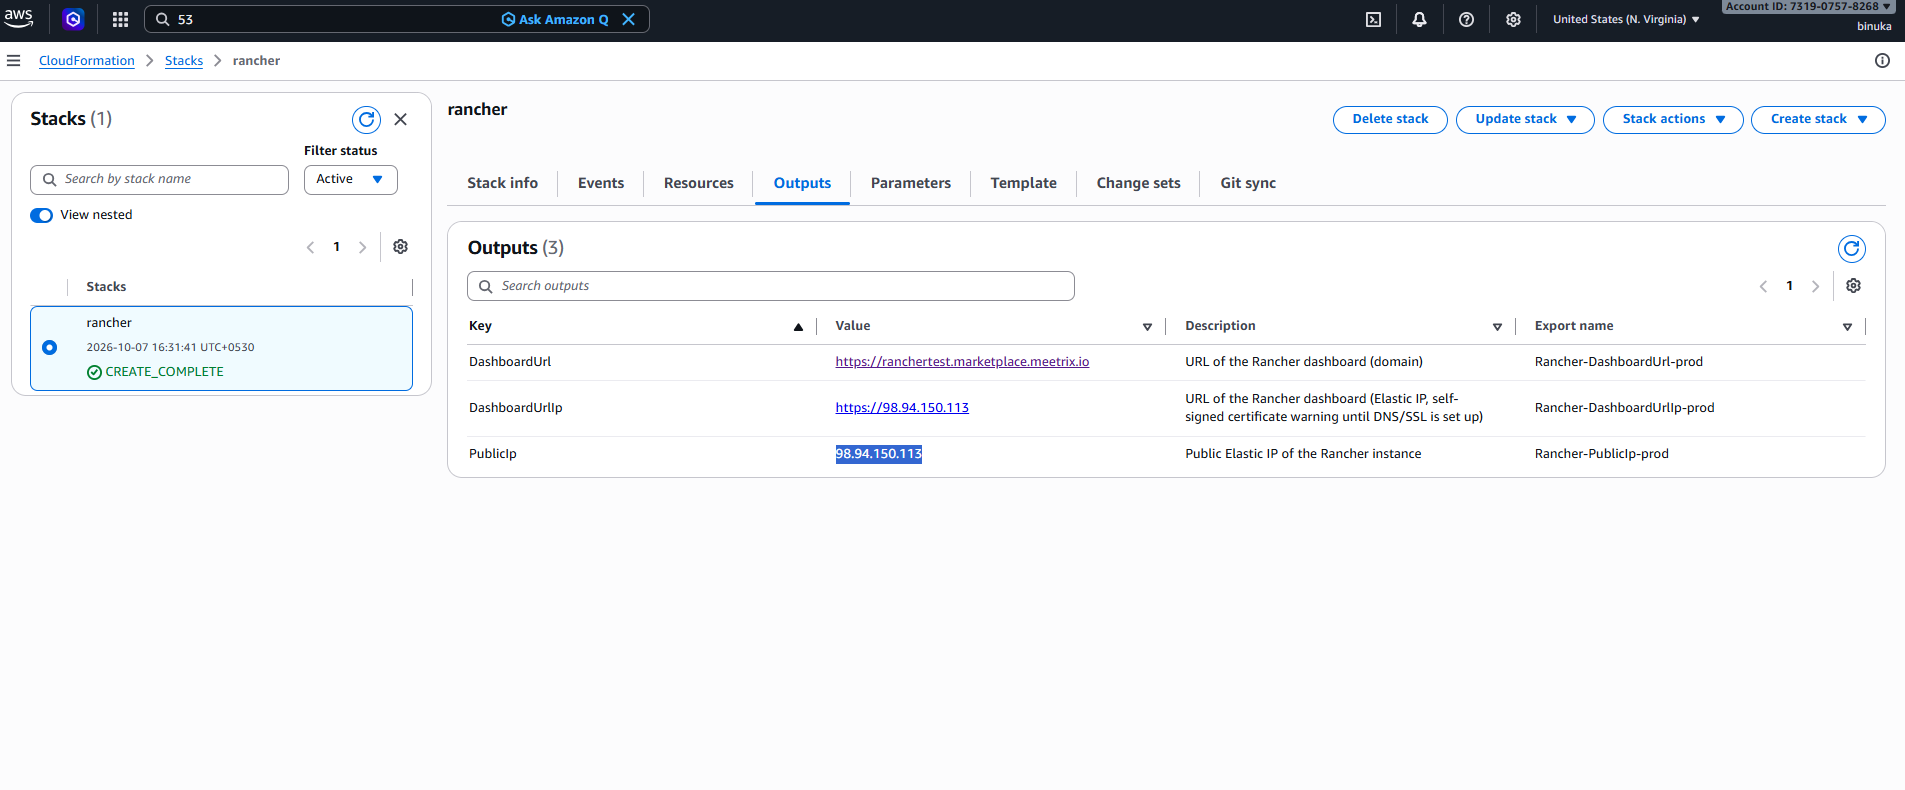This screenshot has height=790, width=1905.
Task: Expand the Update stack dropdown
Action: [x=1525, y=120]
